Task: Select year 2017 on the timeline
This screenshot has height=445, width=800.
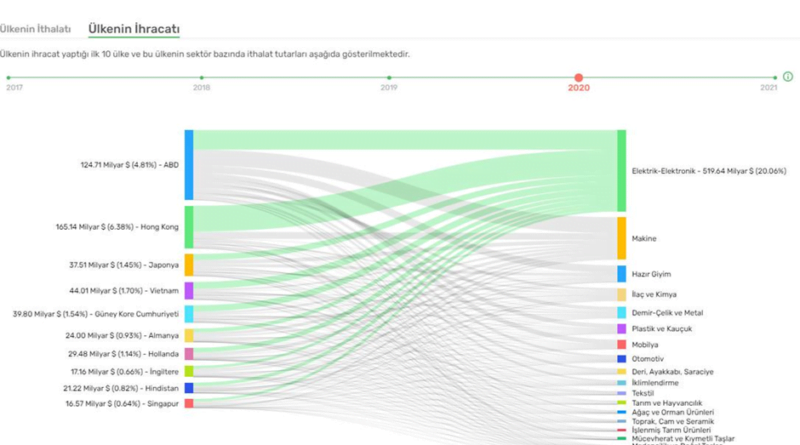Action: 8,77
